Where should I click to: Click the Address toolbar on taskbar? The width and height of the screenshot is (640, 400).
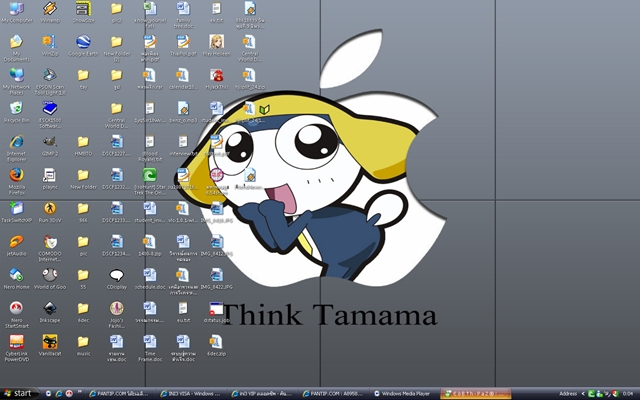tap(568, 394)
